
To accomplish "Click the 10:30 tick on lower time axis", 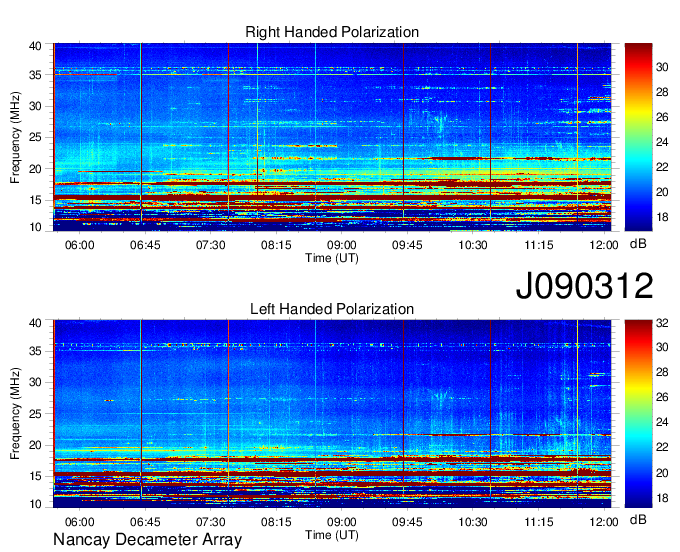I will click(x=473, y=522).
